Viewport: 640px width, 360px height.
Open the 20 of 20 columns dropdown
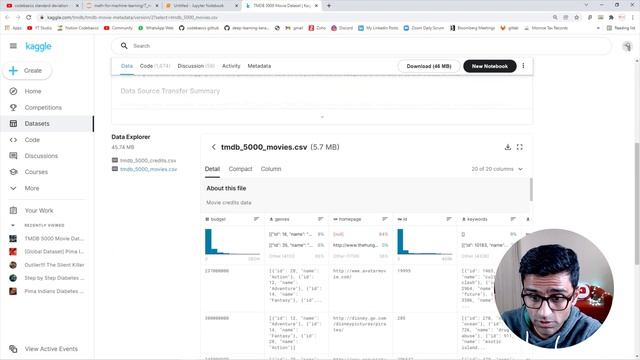pyautogui.click(x=497, y=169)
